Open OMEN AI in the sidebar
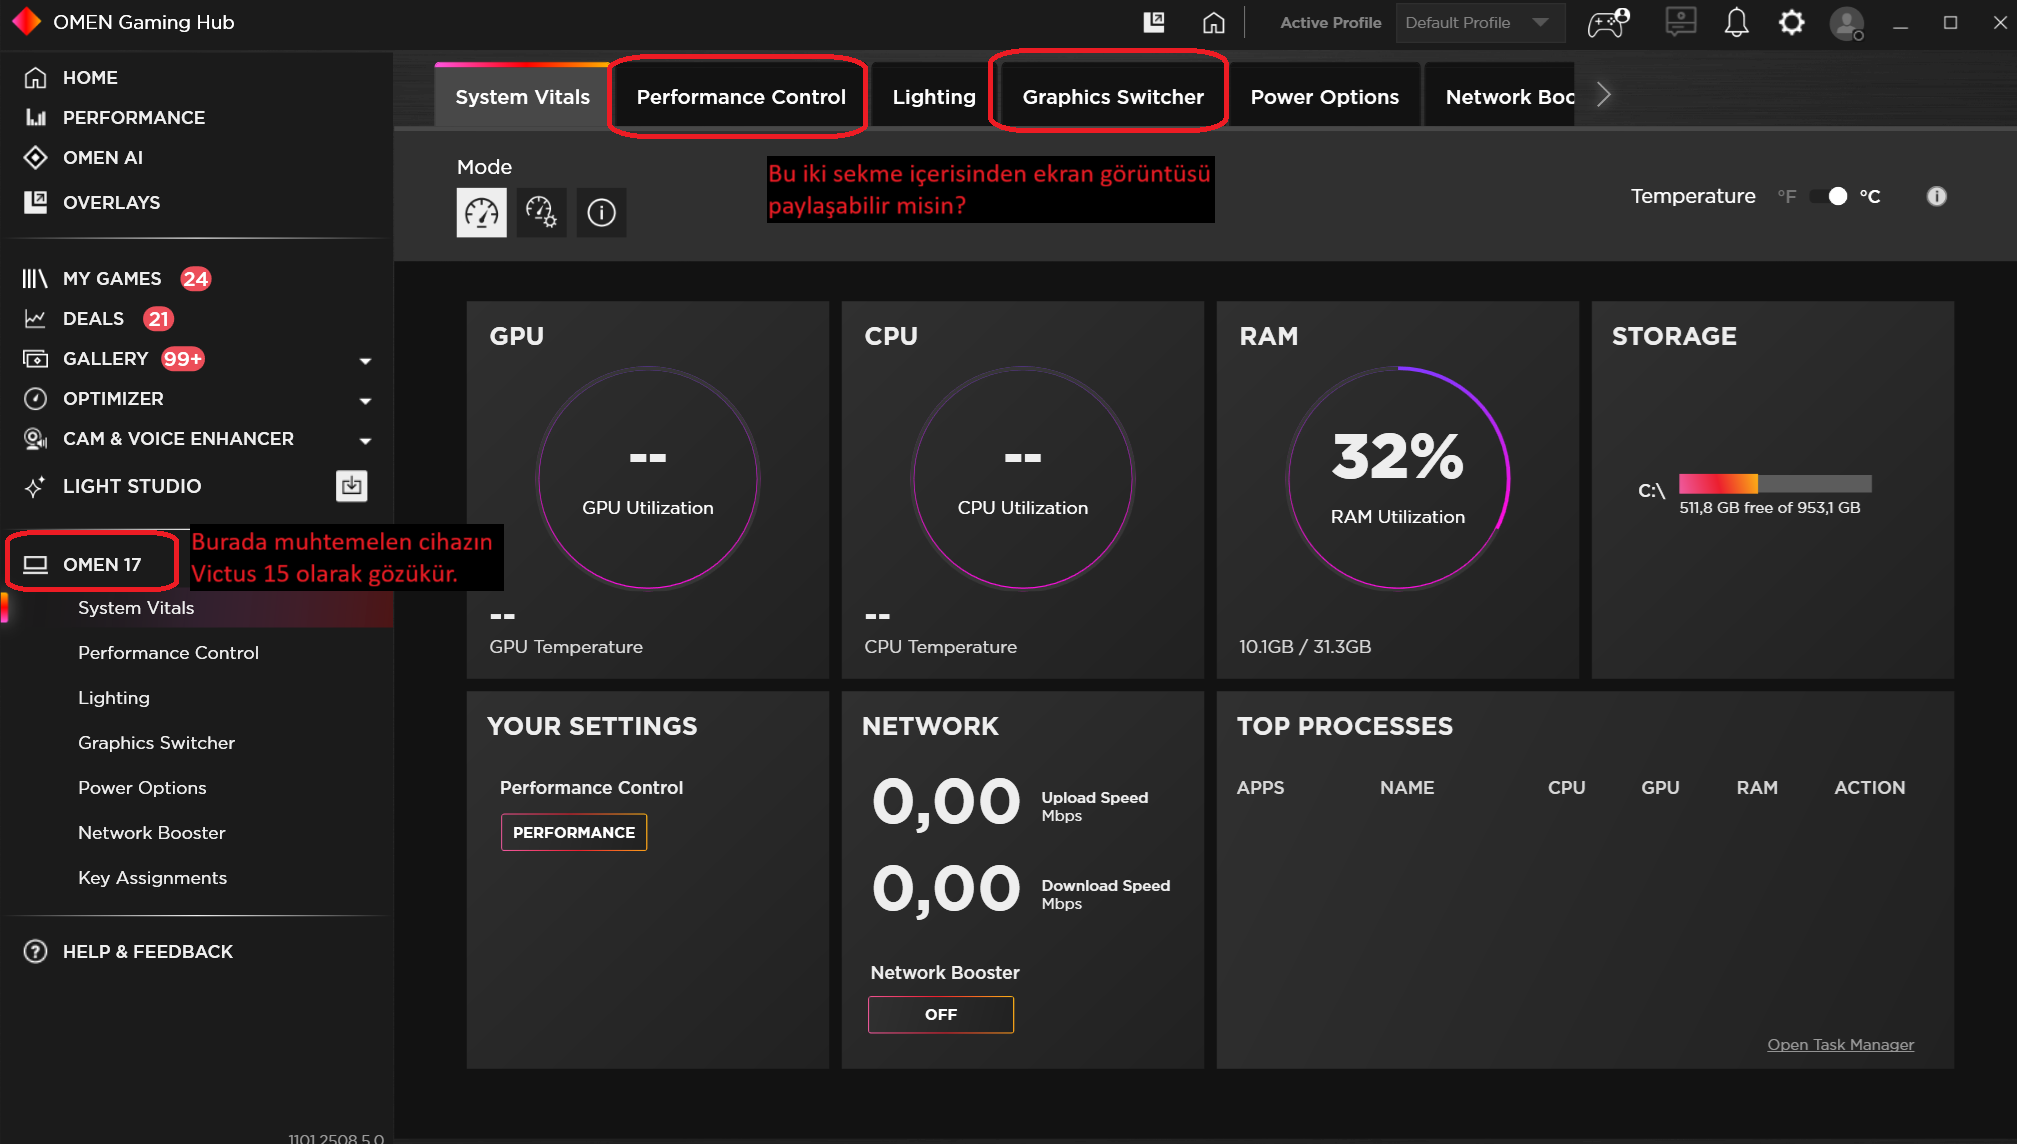Screen dimensions: 2017x1144 (102, 157)
